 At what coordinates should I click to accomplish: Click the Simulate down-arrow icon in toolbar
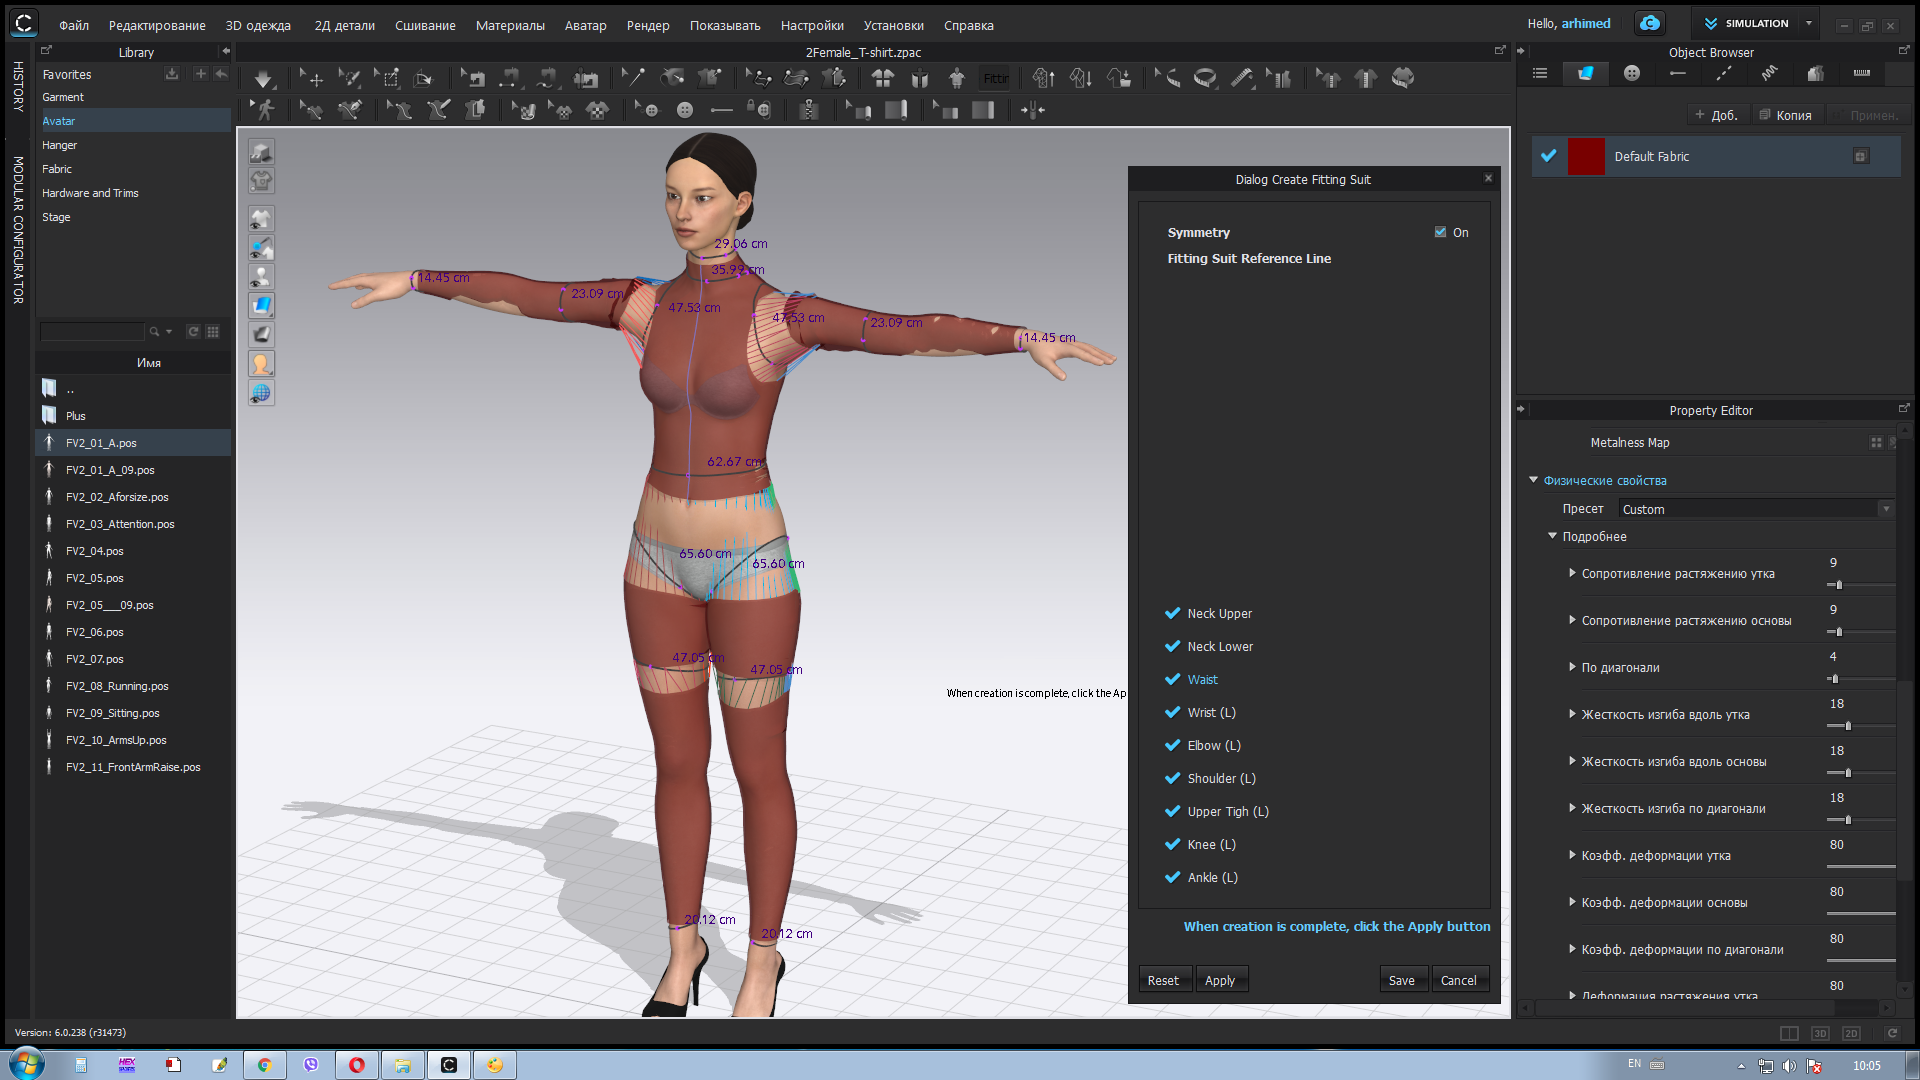263,78
